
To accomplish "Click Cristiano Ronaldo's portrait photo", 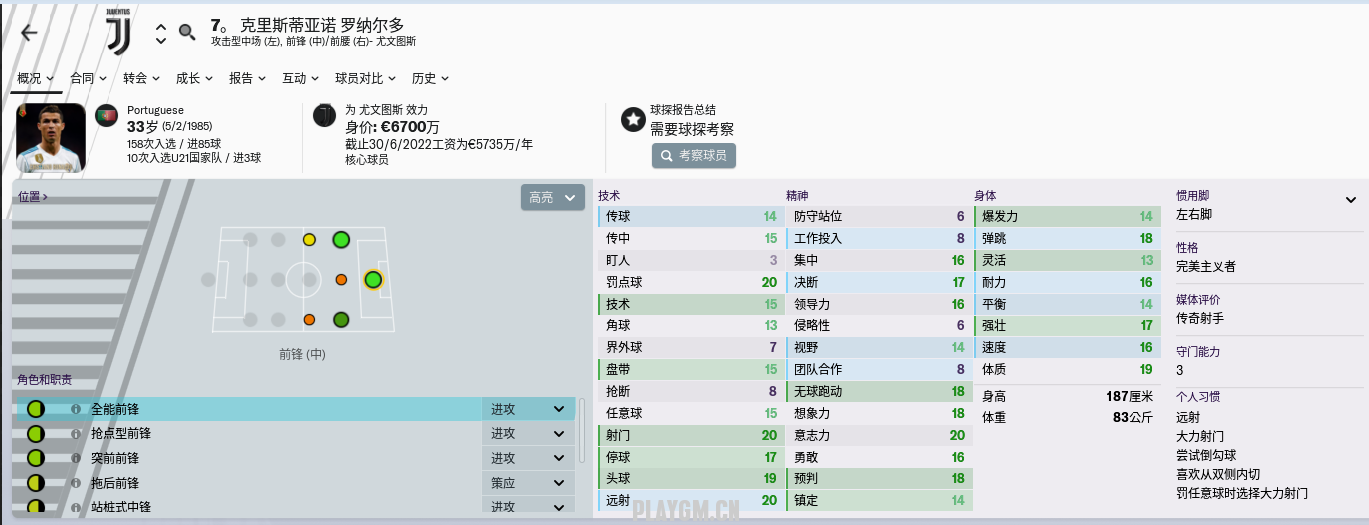I will [x=51, y=138].
